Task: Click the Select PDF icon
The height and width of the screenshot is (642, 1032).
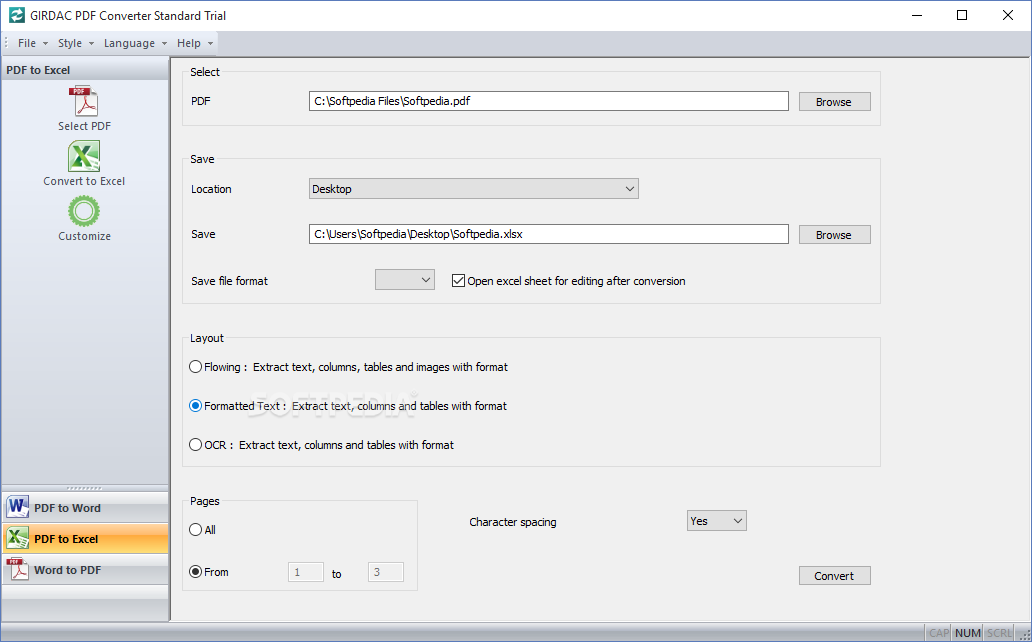Action: point(84,101)
